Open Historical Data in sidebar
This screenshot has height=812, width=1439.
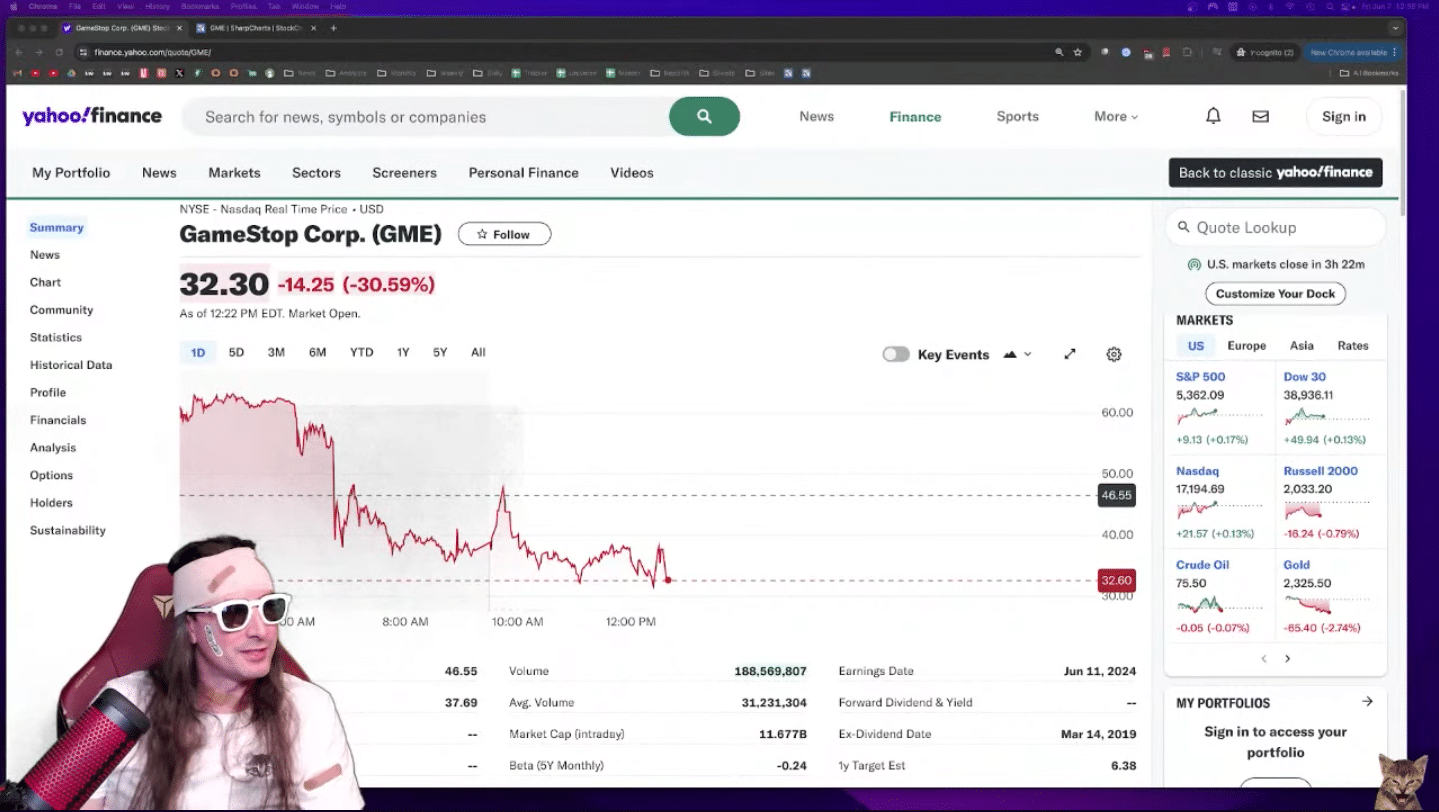tap(71, 365)
